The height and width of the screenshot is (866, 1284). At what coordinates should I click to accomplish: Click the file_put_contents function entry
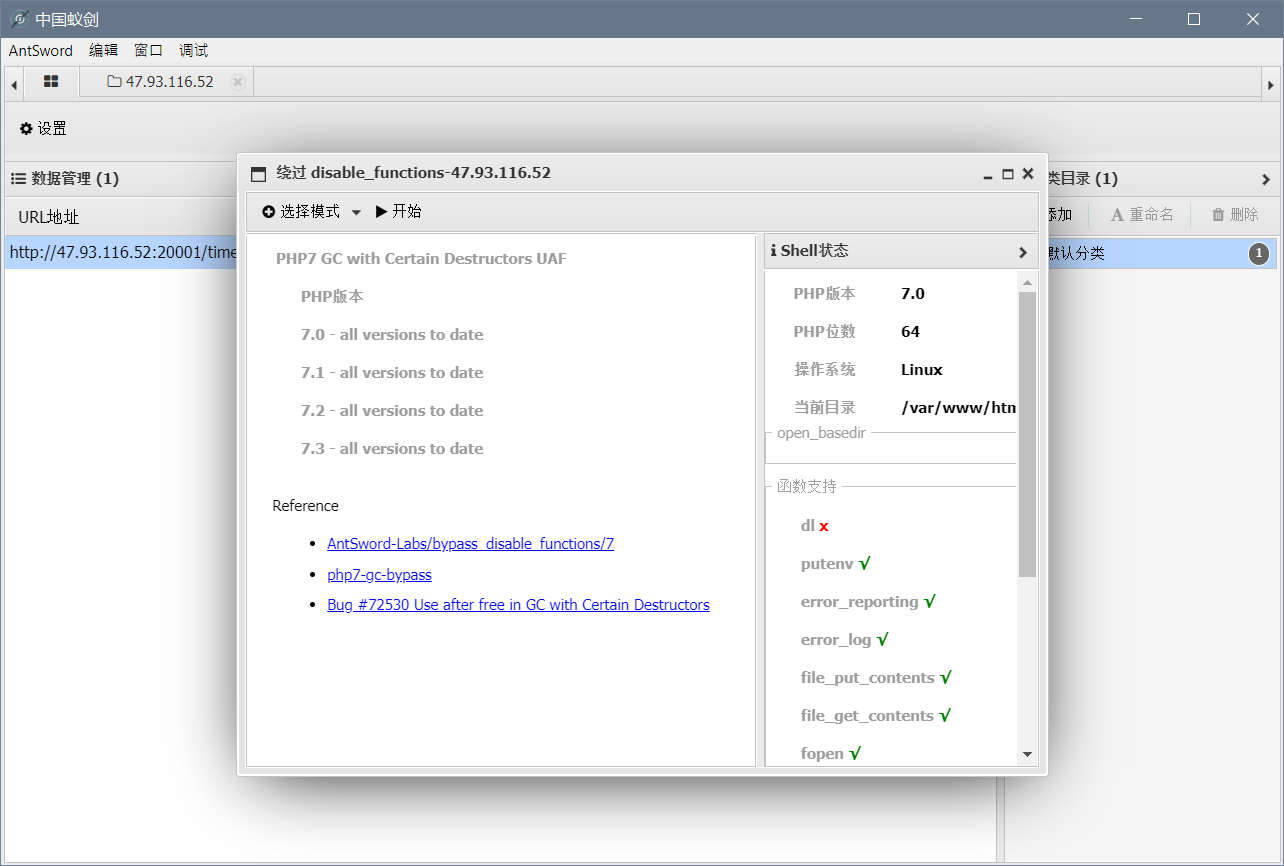pos(876,678)
